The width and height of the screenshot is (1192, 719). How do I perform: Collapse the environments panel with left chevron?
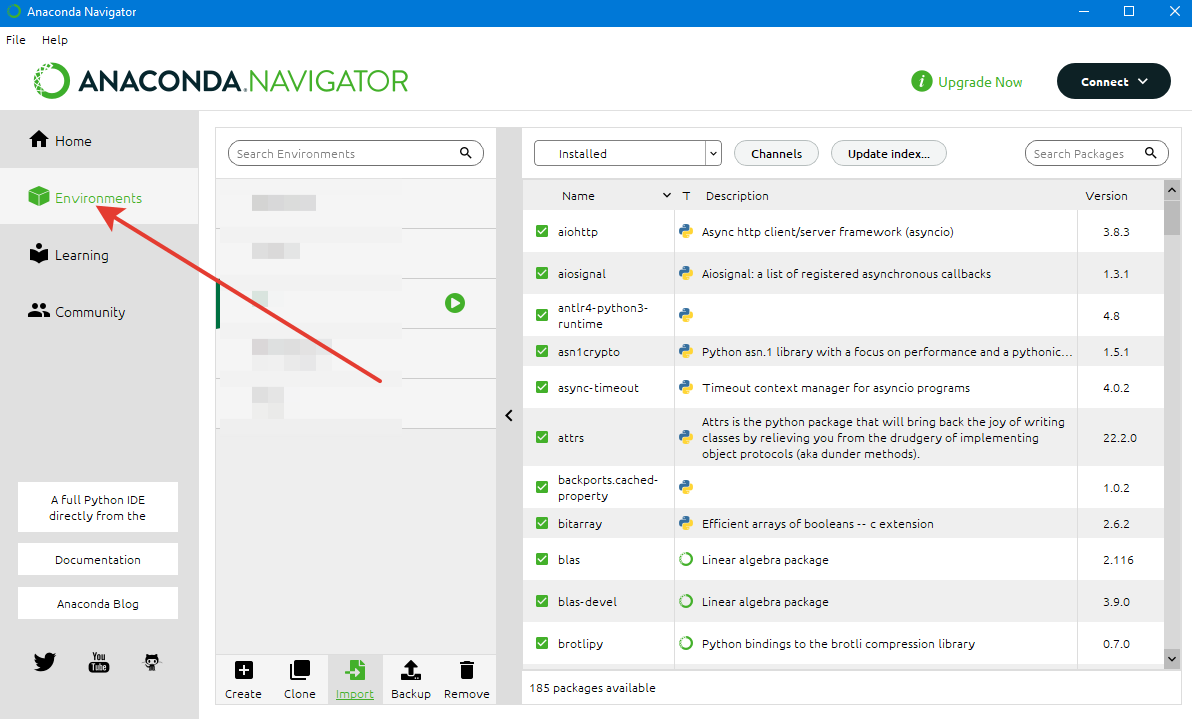click(x=509, y=416)
